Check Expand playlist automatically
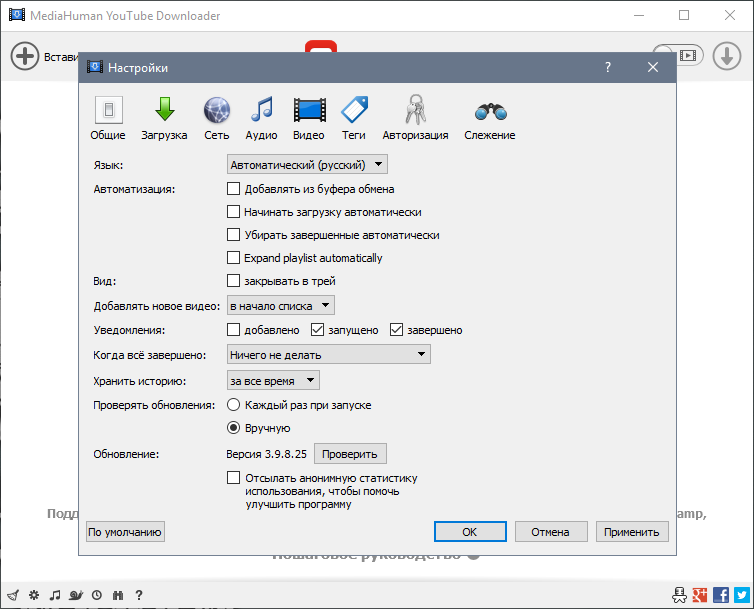The height and width of the screenshot is (609, 754). [233, 258]
